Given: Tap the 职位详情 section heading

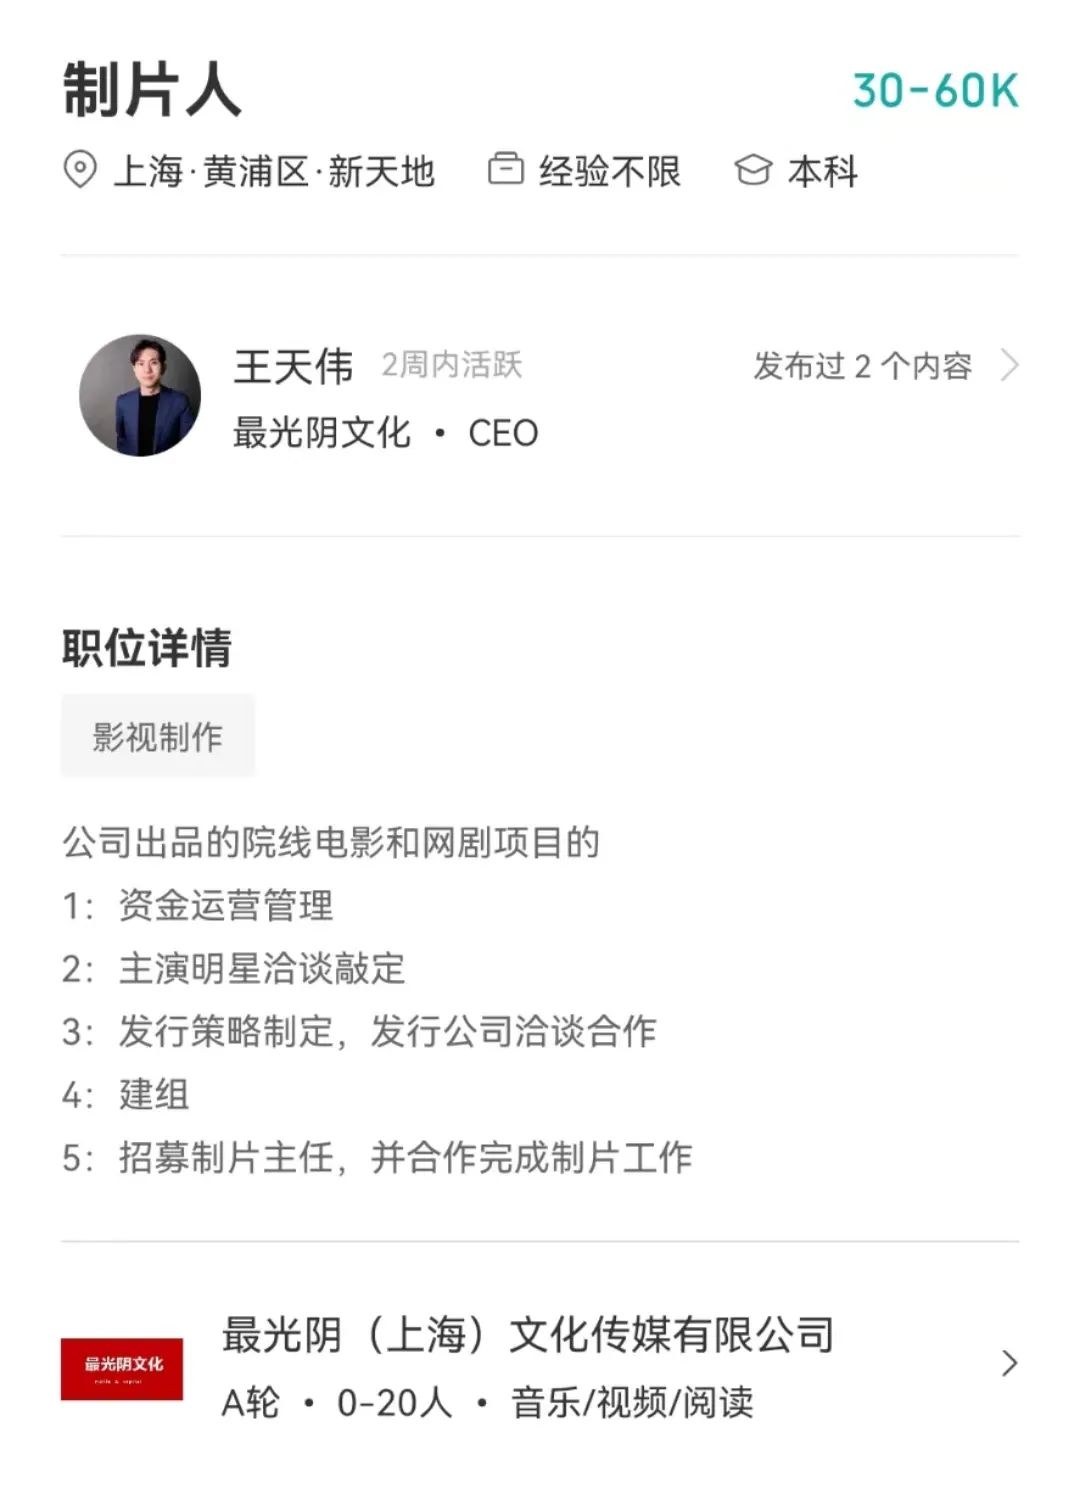Looking at the screenshot, I should [x=147, y=648].
